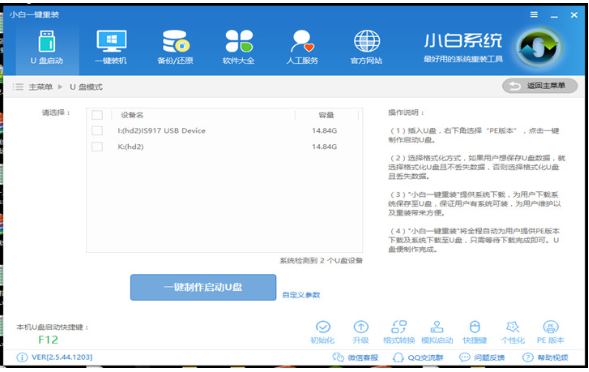Image resolution: width=589 pixels, height=372 pixels.
Task: Click the 容量 column header
Action: 326,115
